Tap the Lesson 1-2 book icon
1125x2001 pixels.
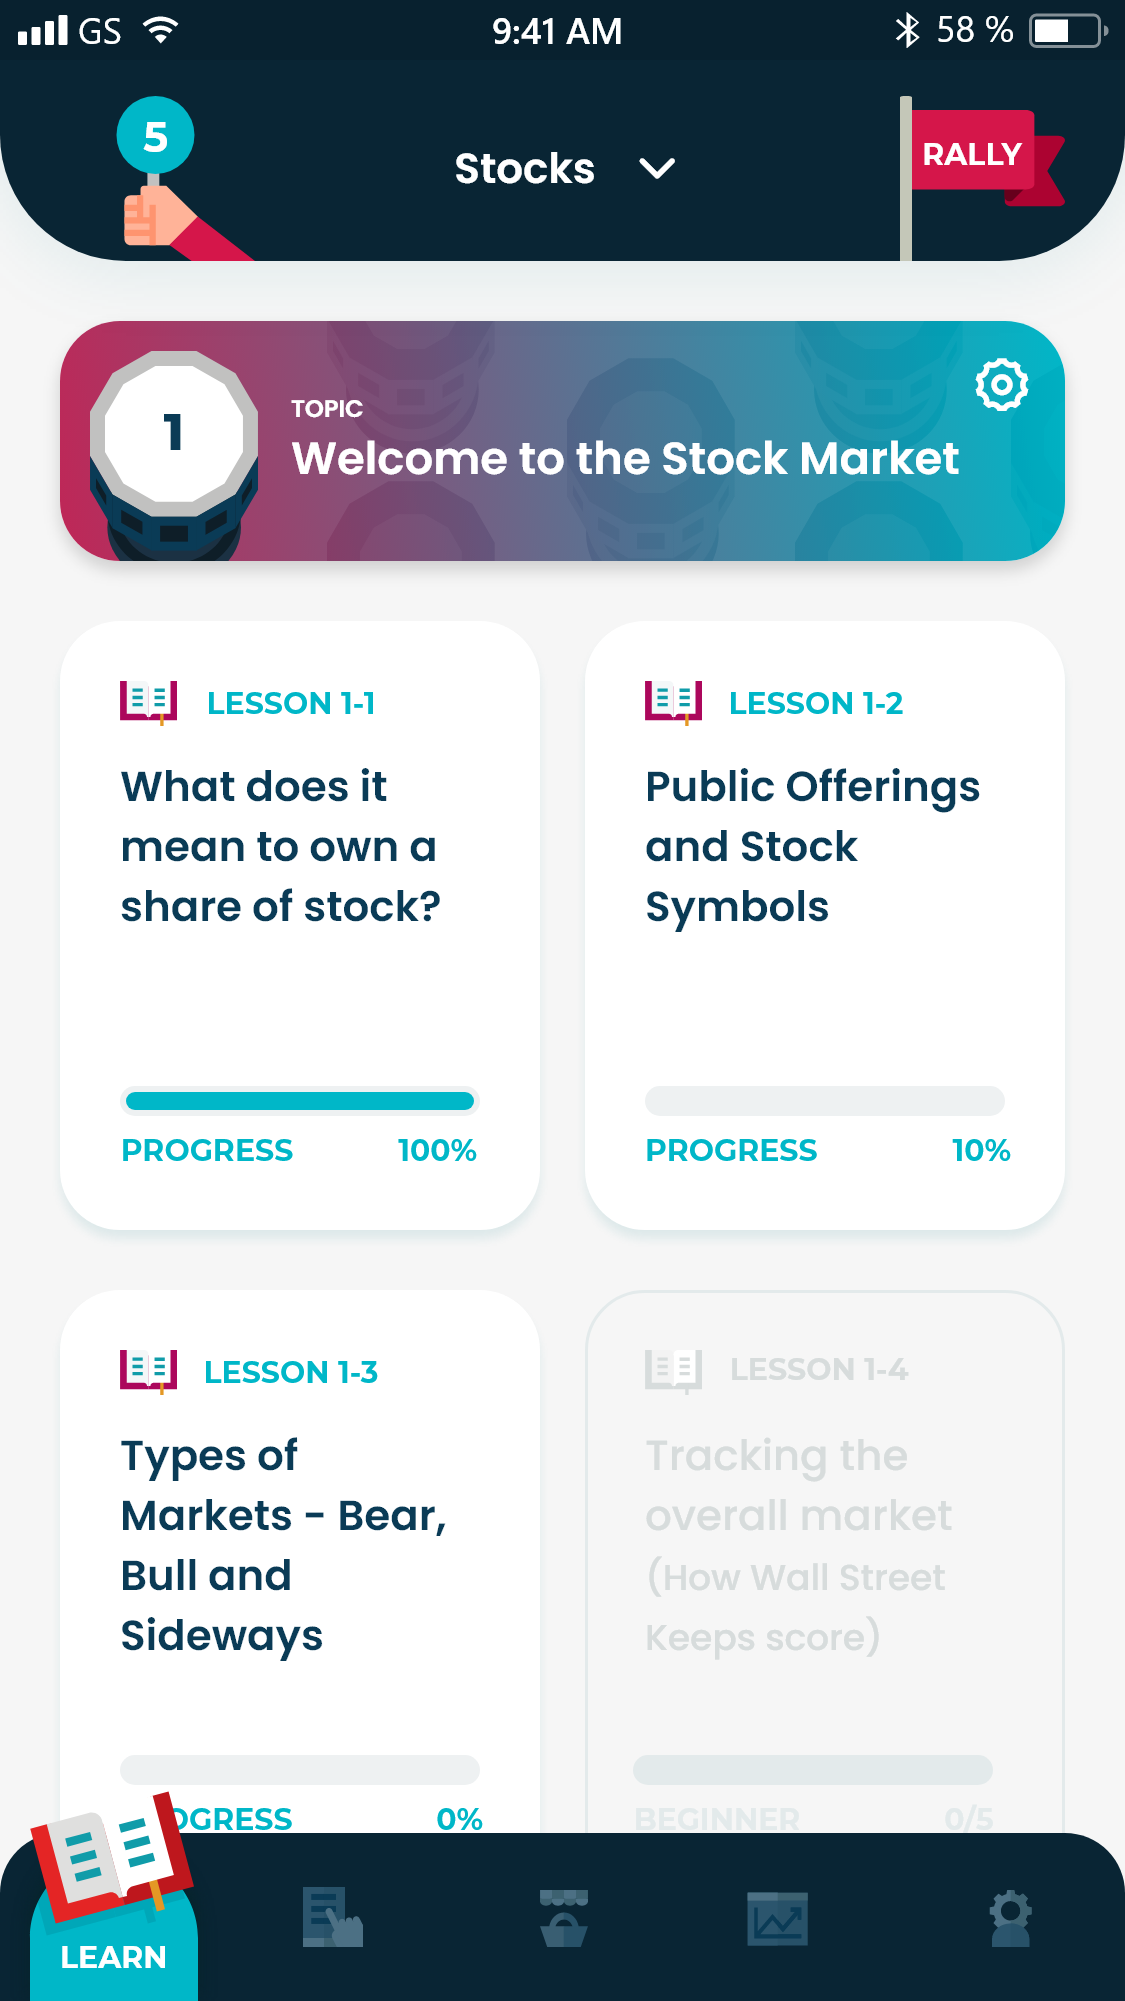coord(673,702)
